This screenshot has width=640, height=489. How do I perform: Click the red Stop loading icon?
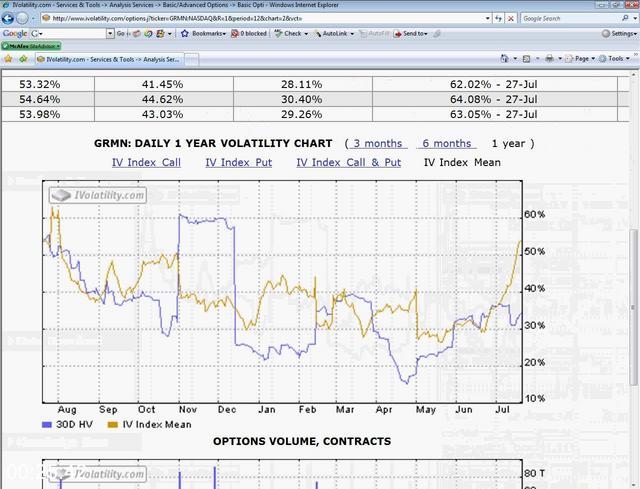tap(511, 18)
